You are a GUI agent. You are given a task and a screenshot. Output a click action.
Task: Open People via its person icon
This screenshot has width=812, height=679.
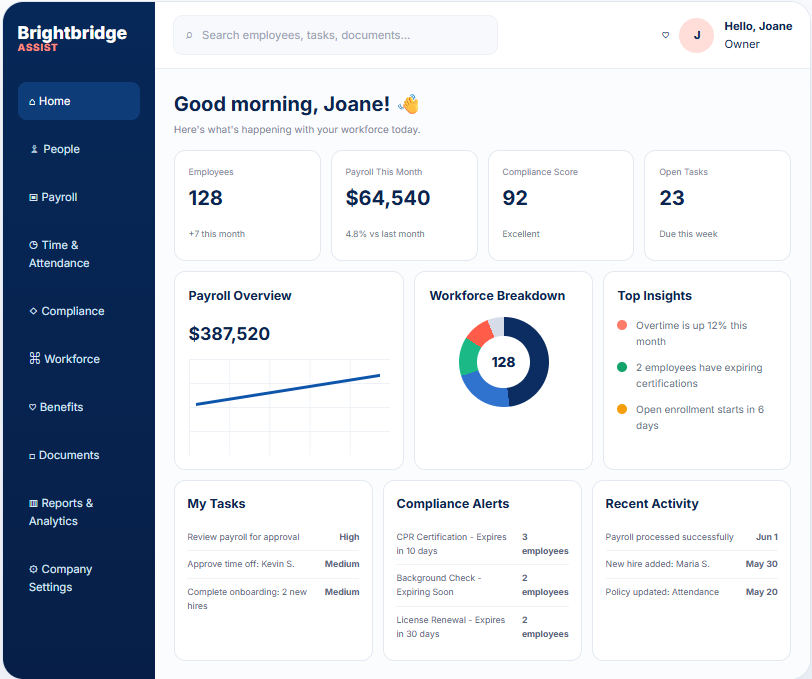point(34,149)
